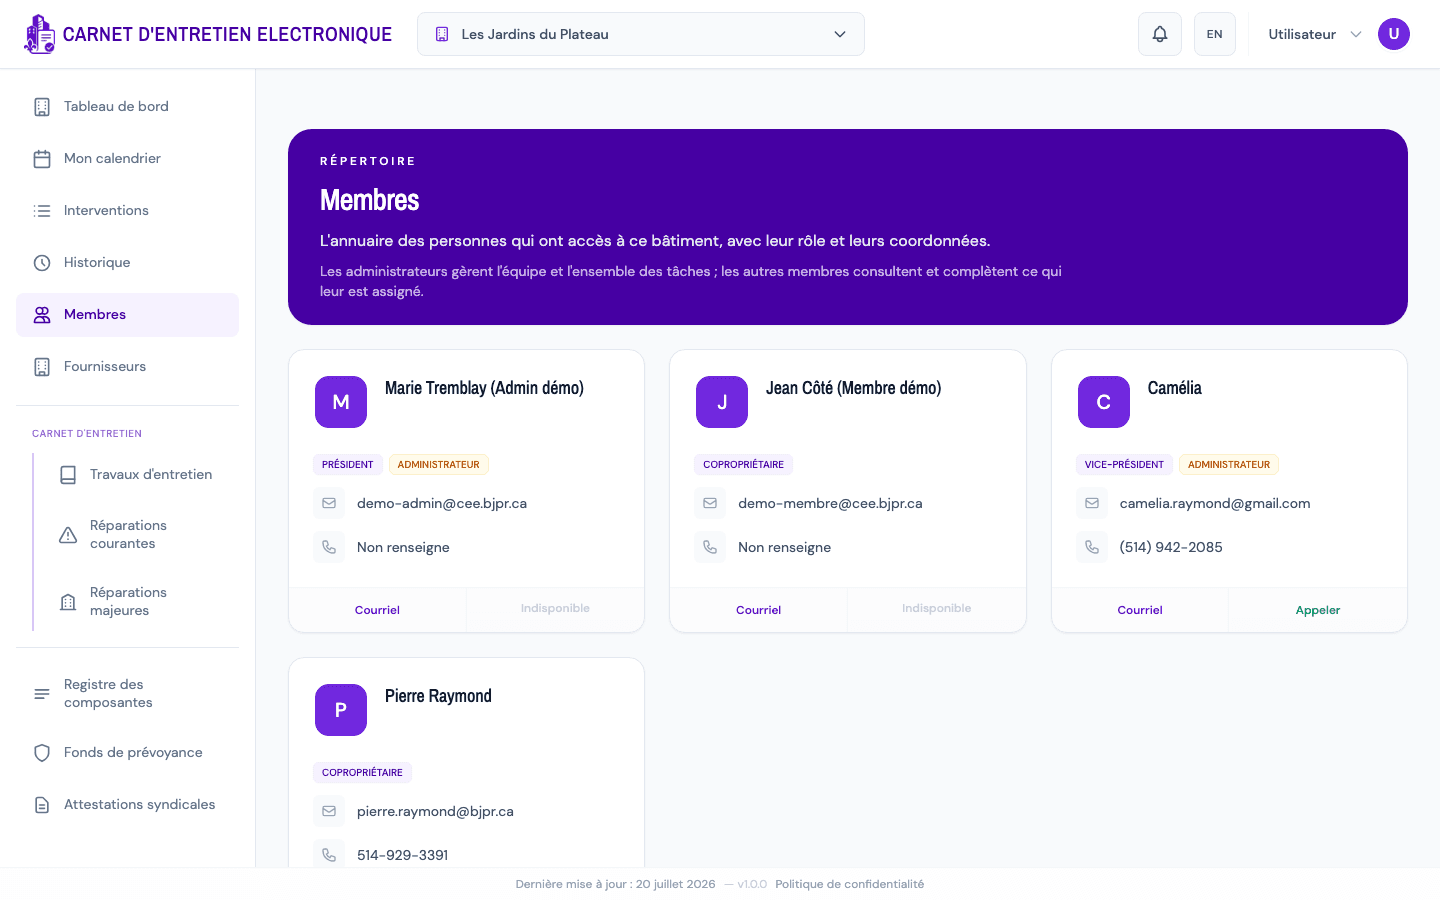The image size is (1440, 900).
Task: Click Courriel on Jean Côté's card
Action: click(758, 610)
